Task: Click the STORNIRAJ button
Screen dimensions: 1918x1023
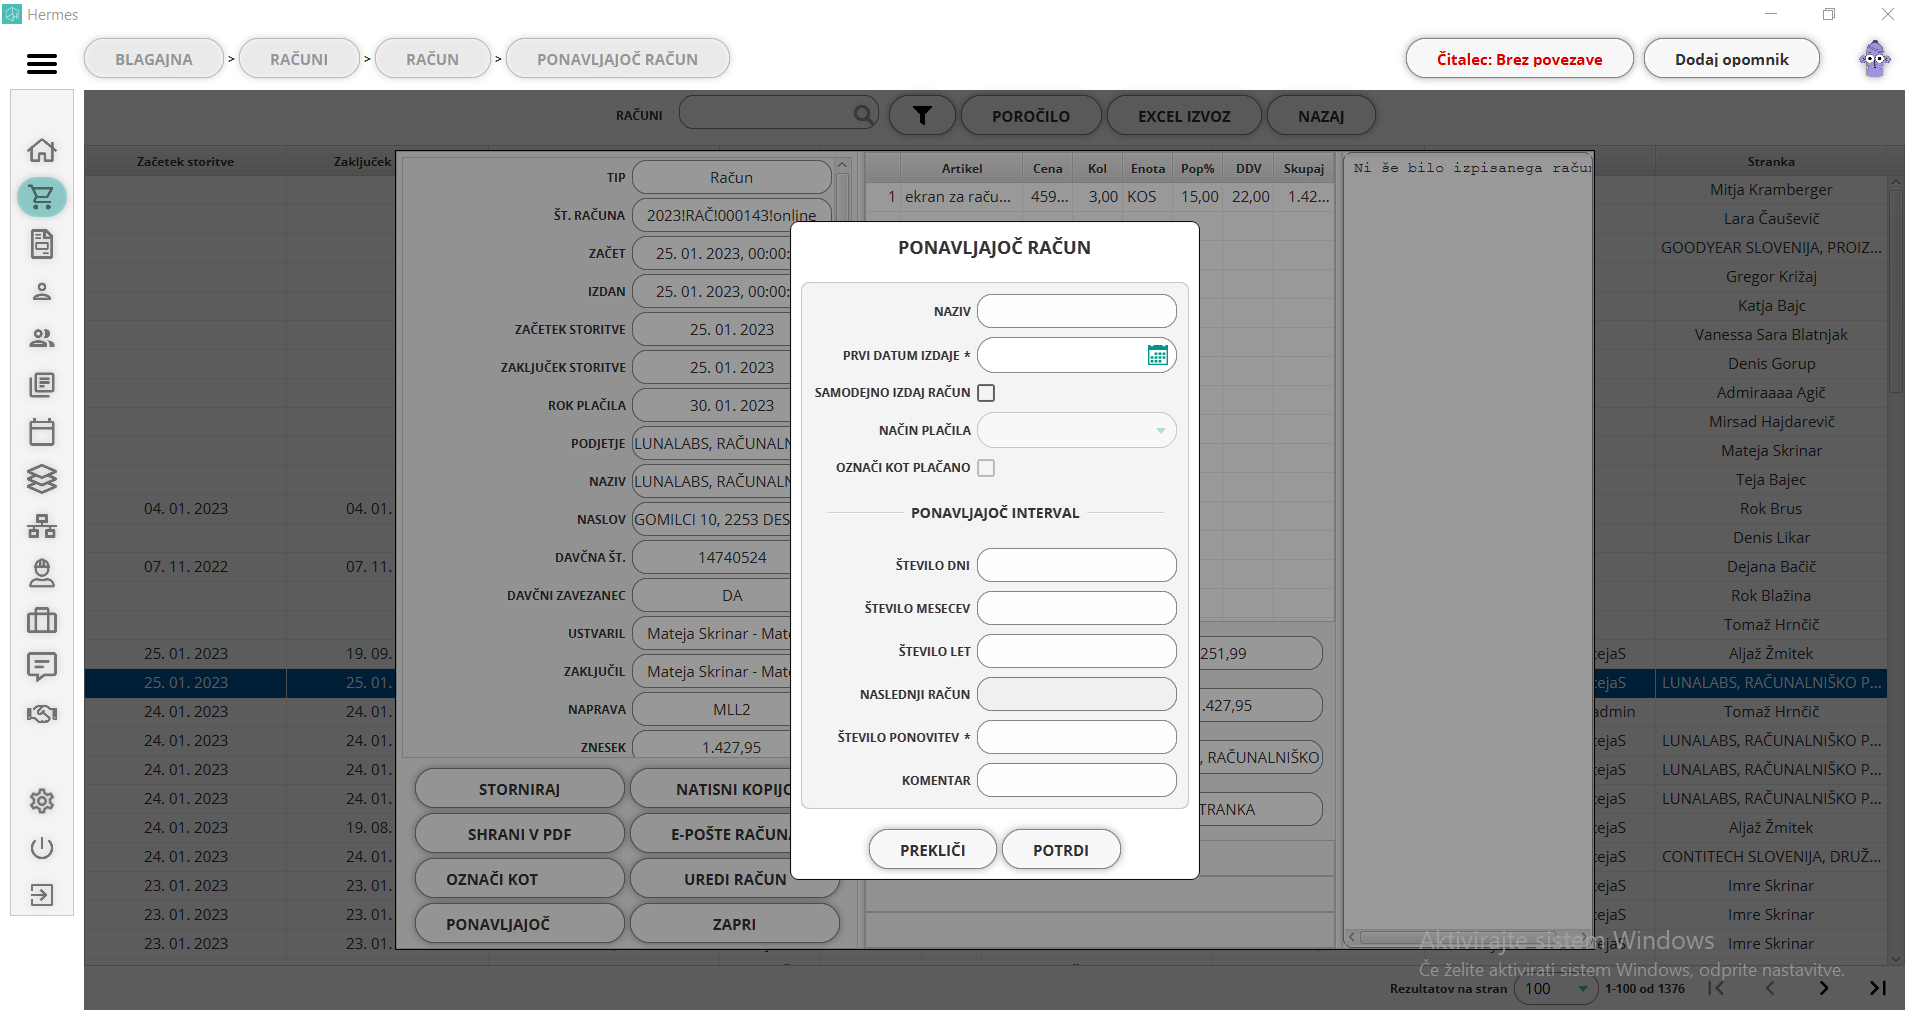Action: click(x=519, y=789)
